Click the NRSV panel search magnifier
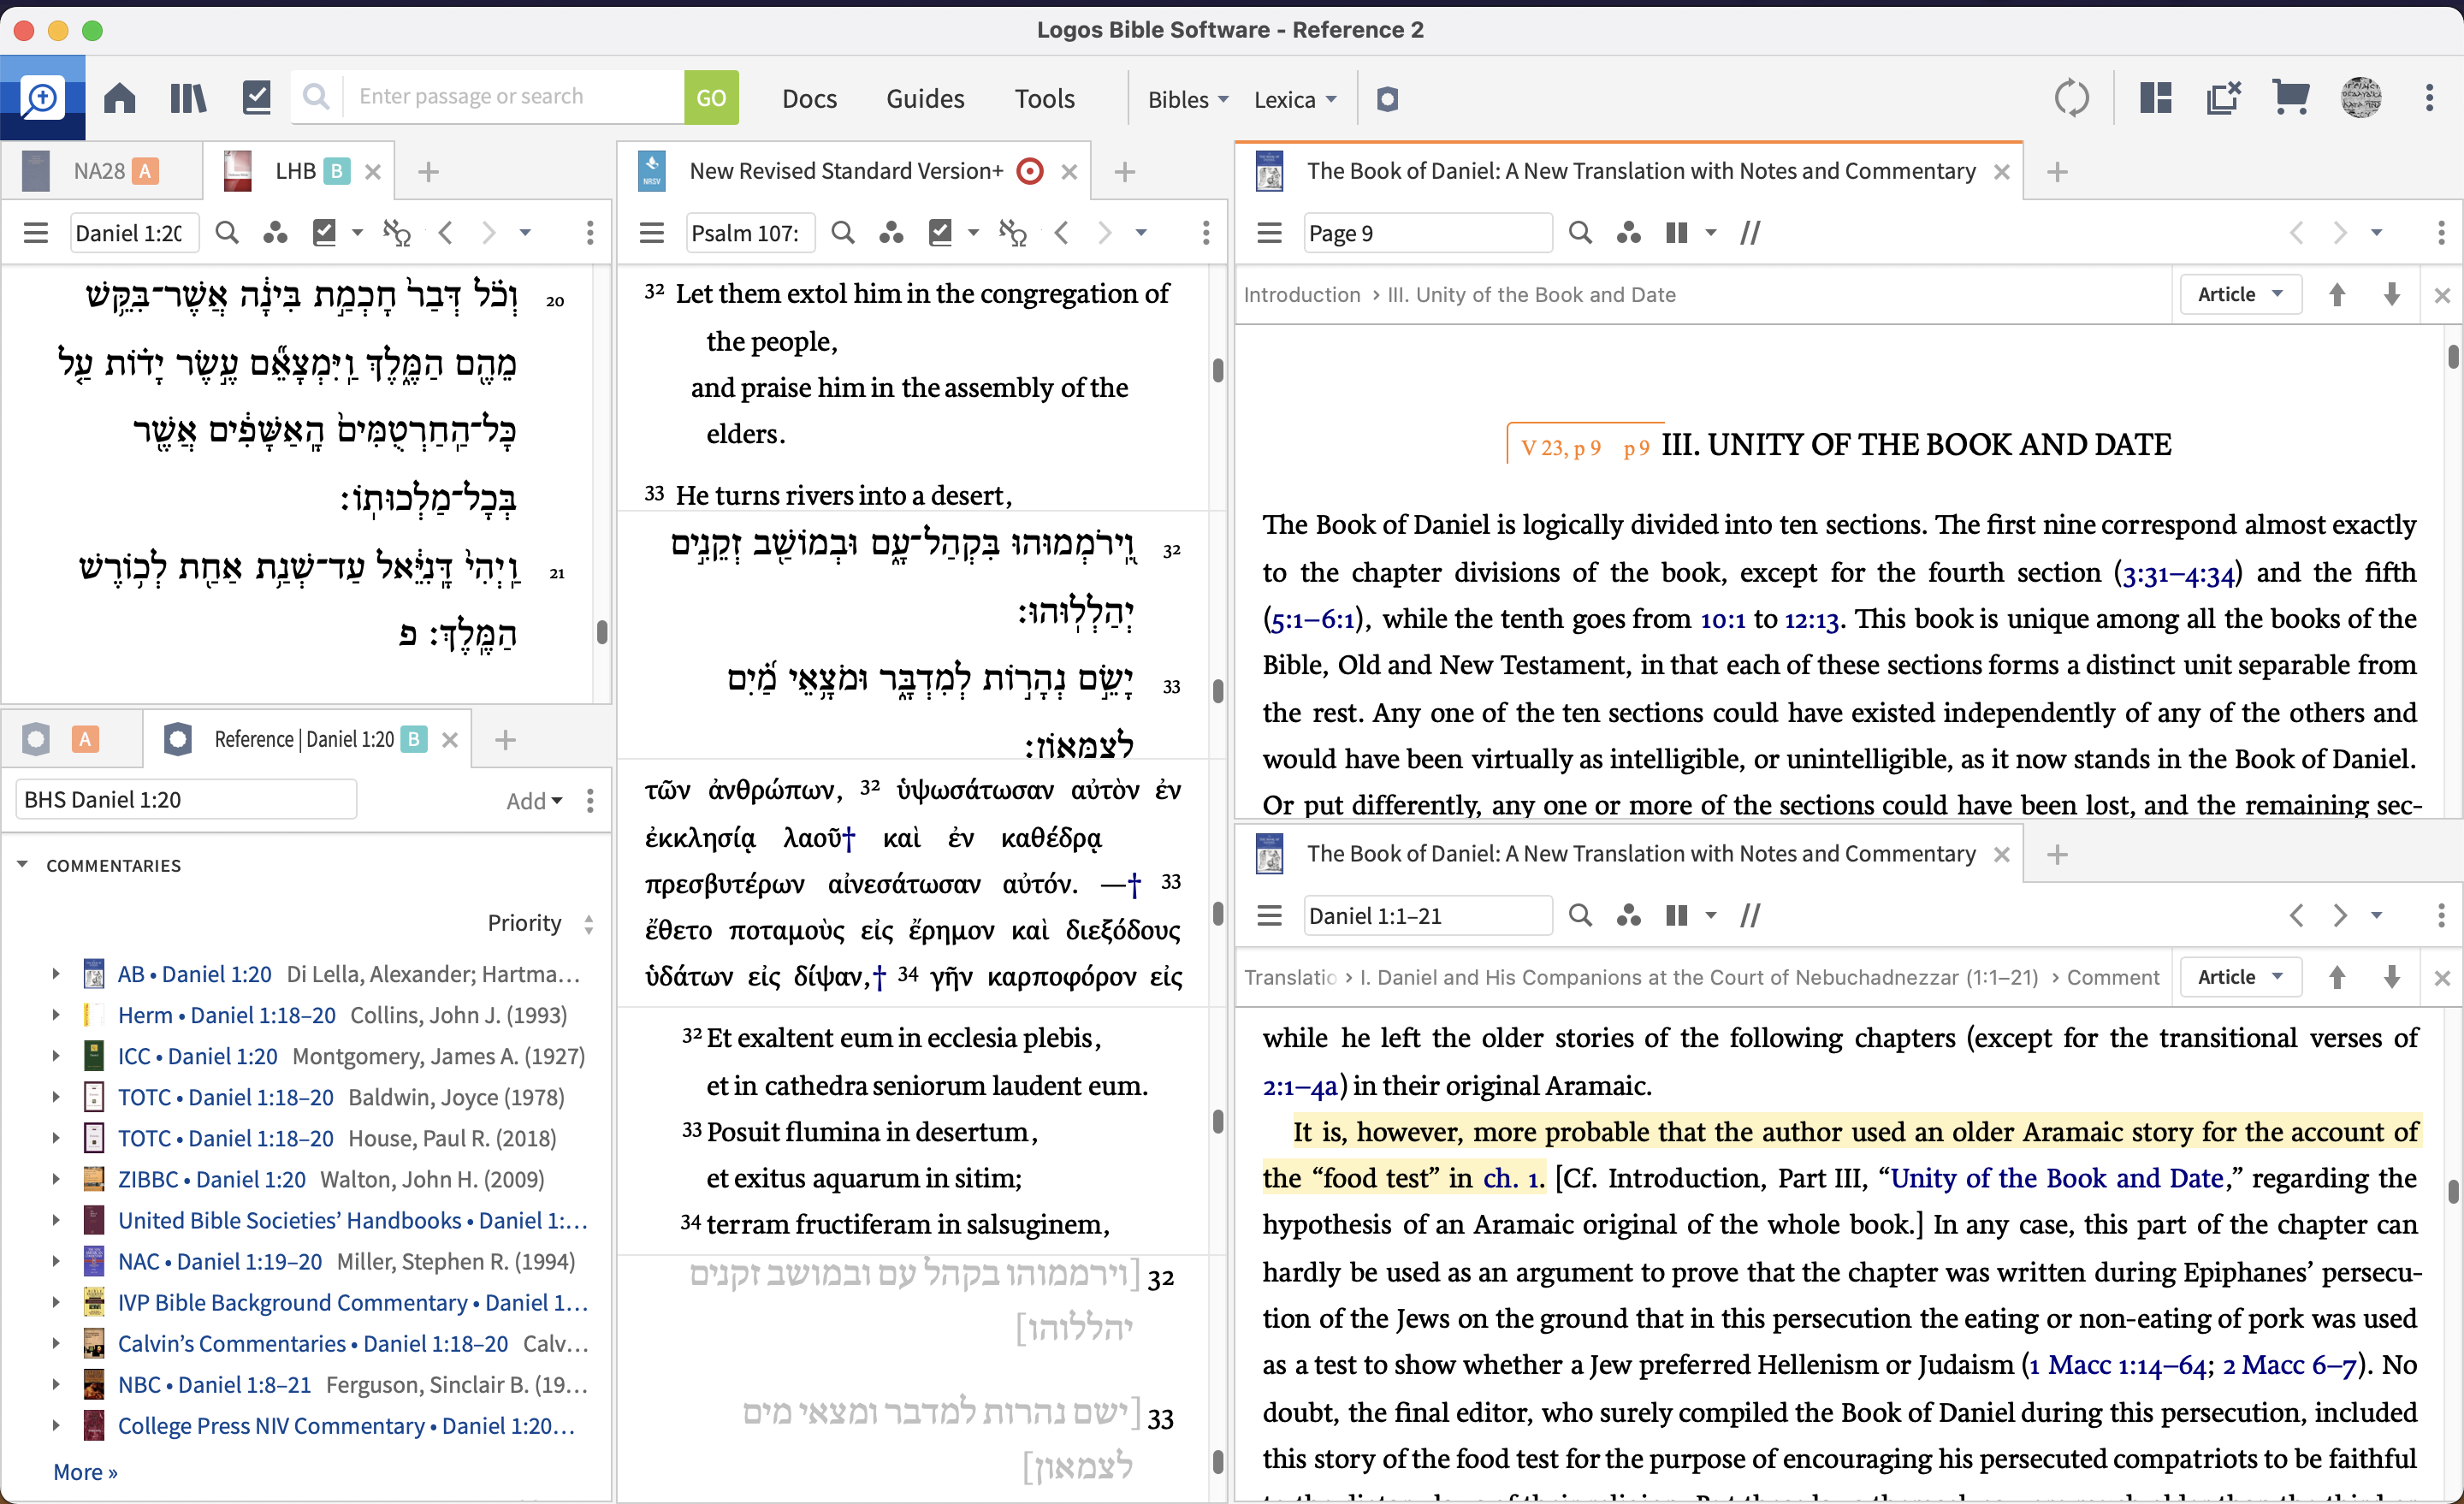This screenshot has width=2464, height=1504. (843, 233)
